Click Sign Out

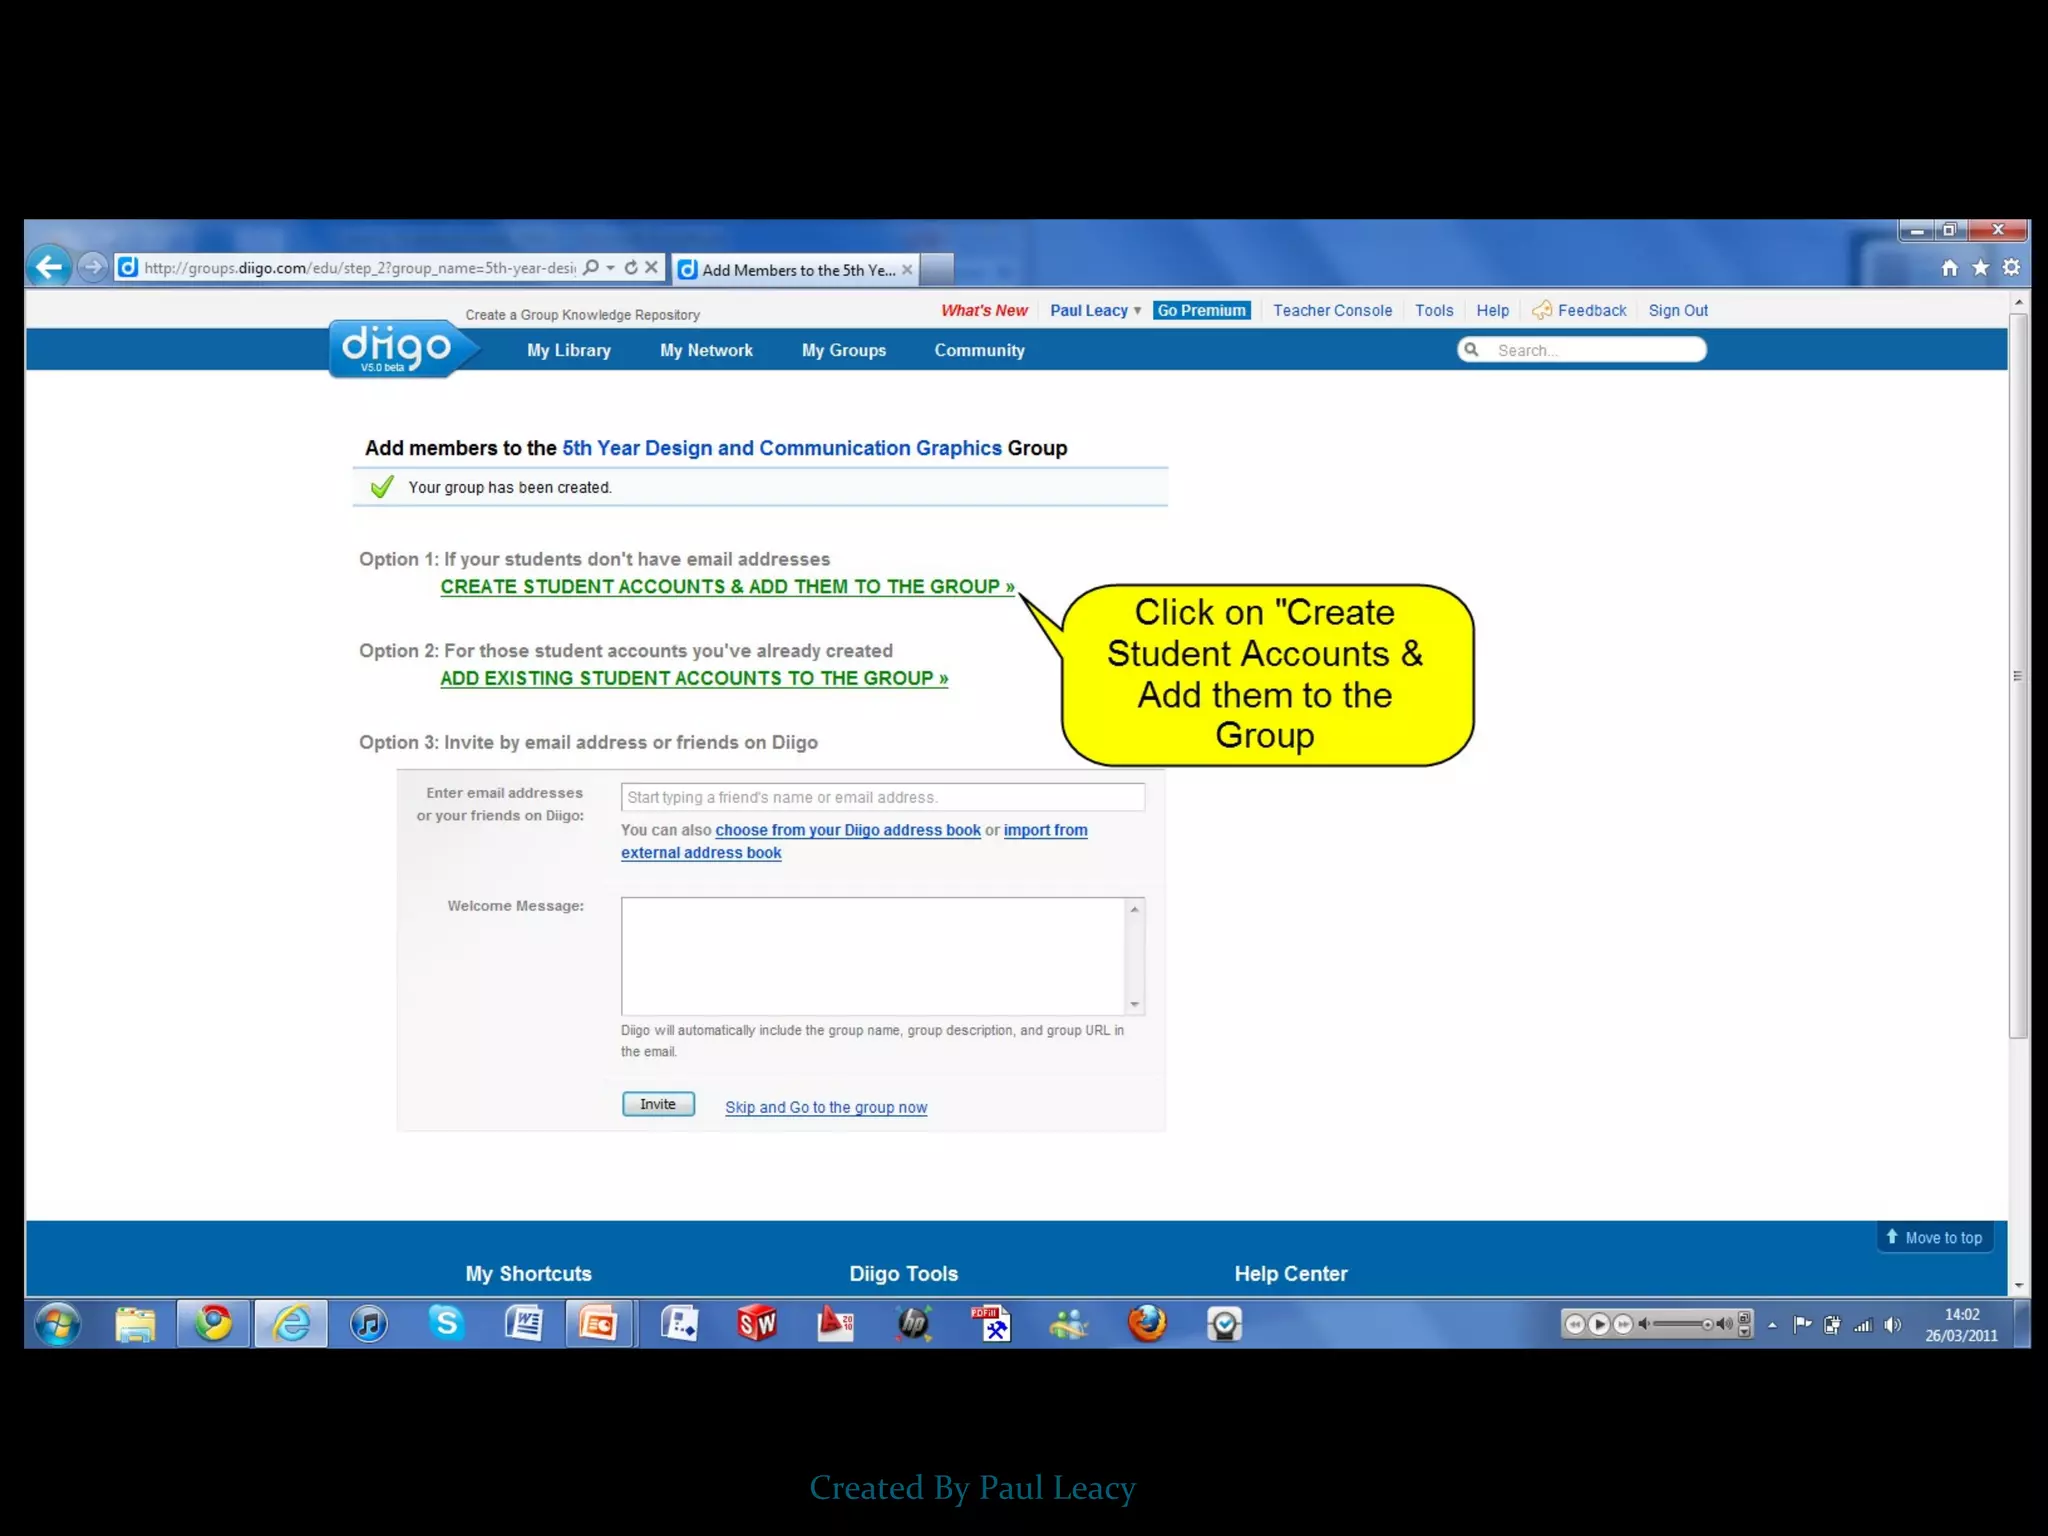click(1678, 310)
